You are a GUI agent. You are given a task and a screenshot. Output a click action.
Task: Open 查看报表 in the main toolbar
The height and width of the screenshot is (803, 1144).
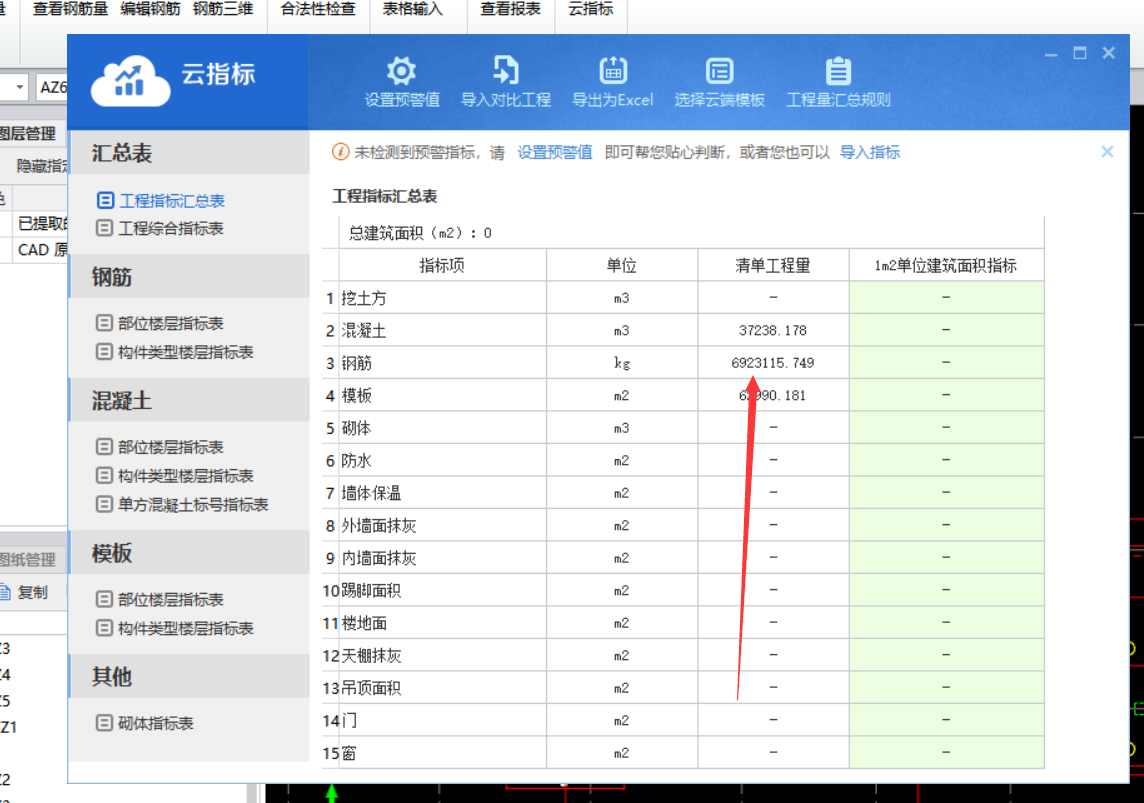tap(511, 9)
